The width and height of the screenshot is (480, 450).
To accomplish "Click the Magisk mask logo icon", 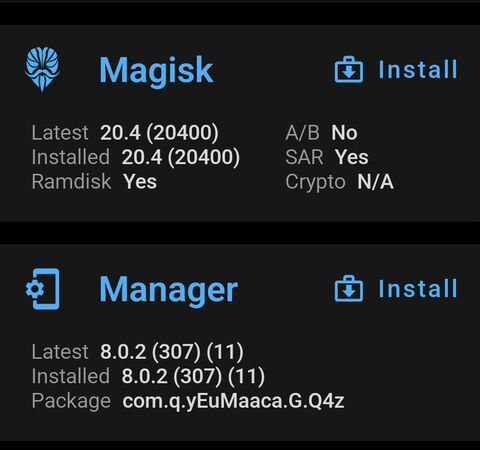I will click(x=42, y=69).
